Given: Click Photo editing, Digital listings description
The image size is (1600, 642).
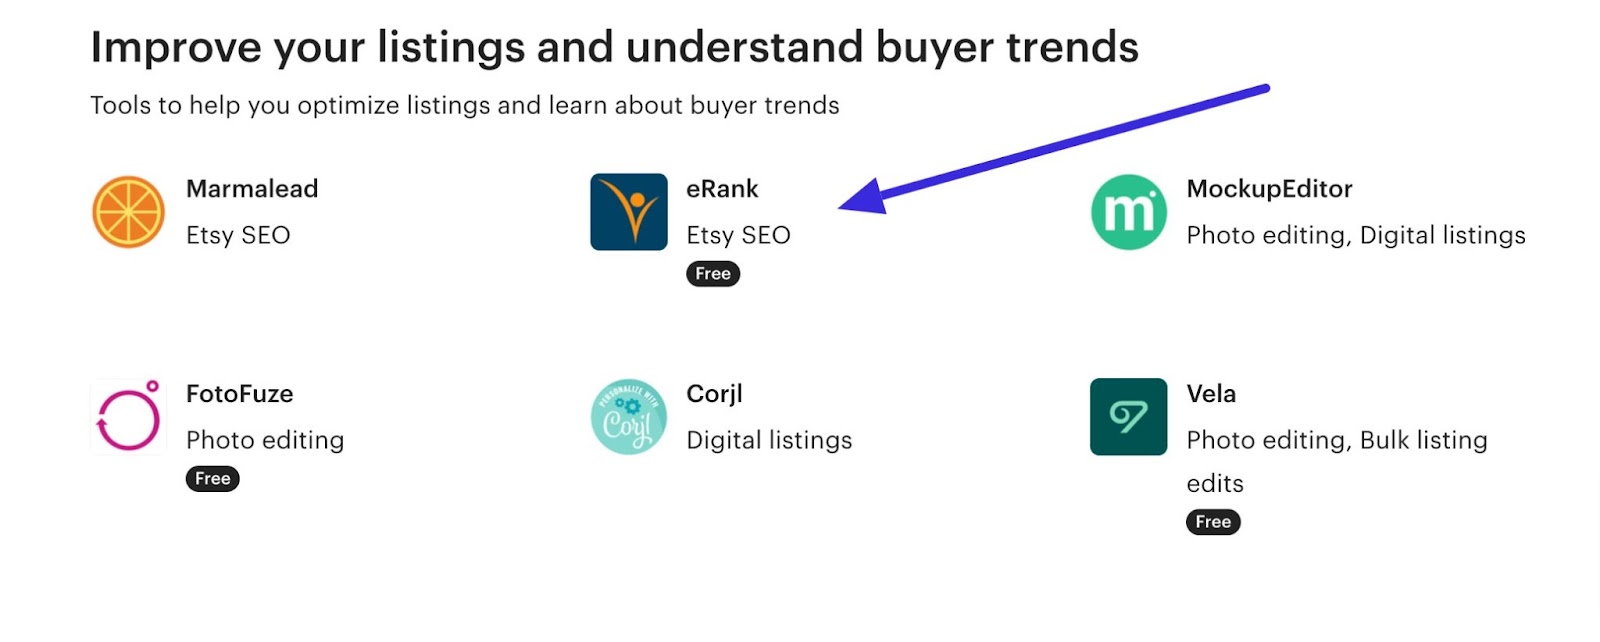Looking at the screenshot, I should click(x=1356, y=236).
